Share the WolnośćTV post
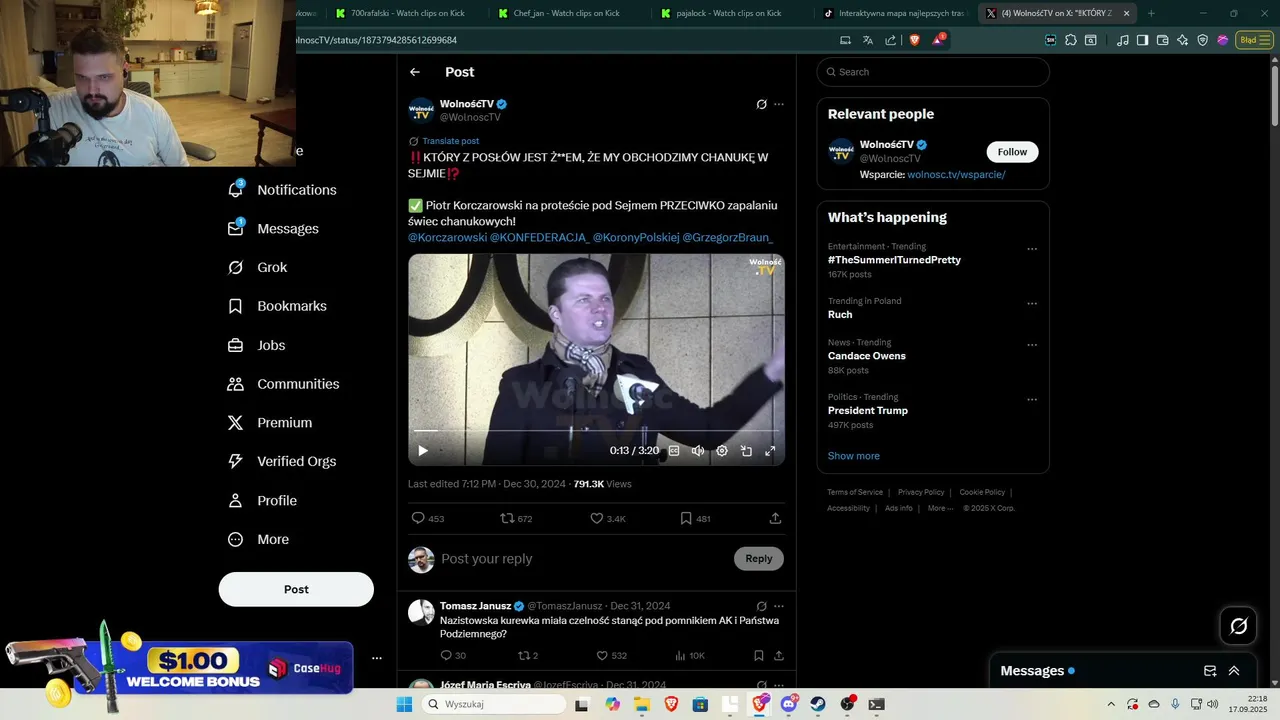1280x720 pixels. 775,518
